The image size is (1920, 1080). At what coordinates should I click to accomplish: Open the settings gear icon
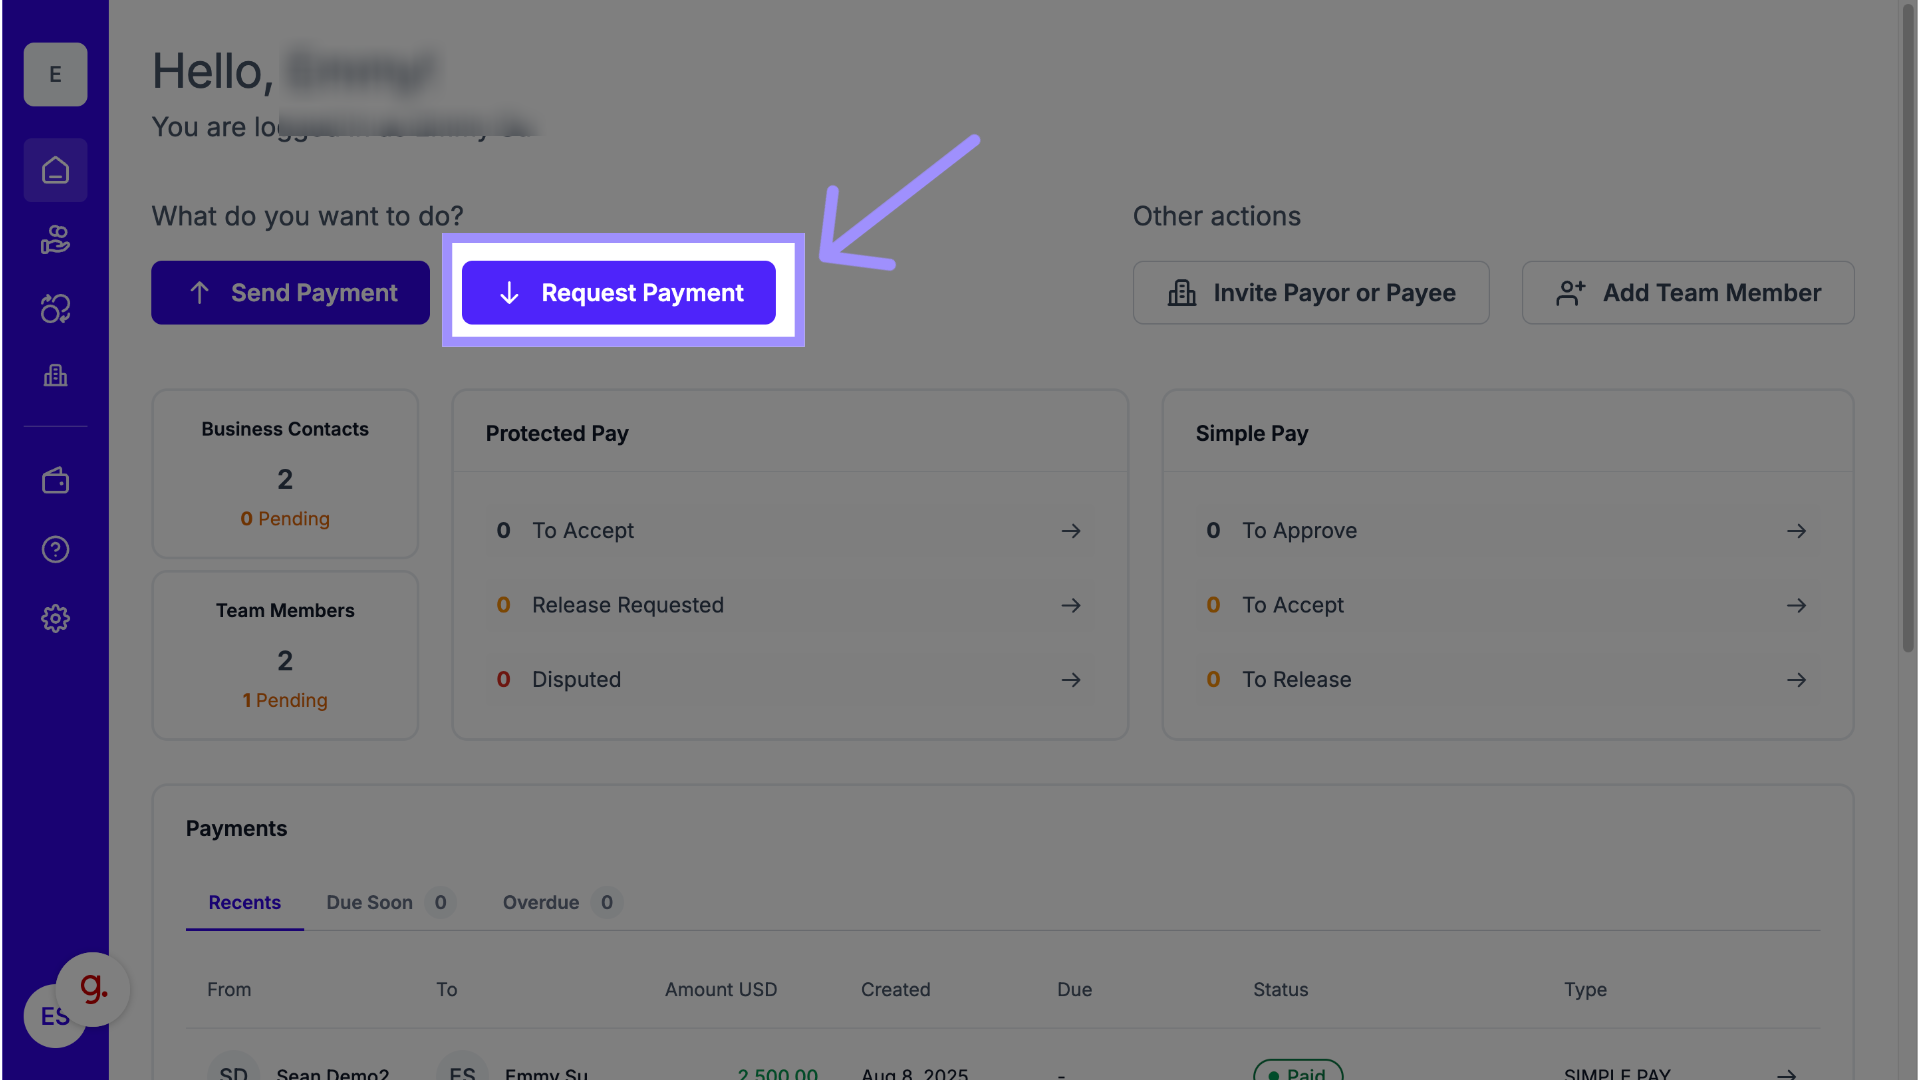coord(55,618)
